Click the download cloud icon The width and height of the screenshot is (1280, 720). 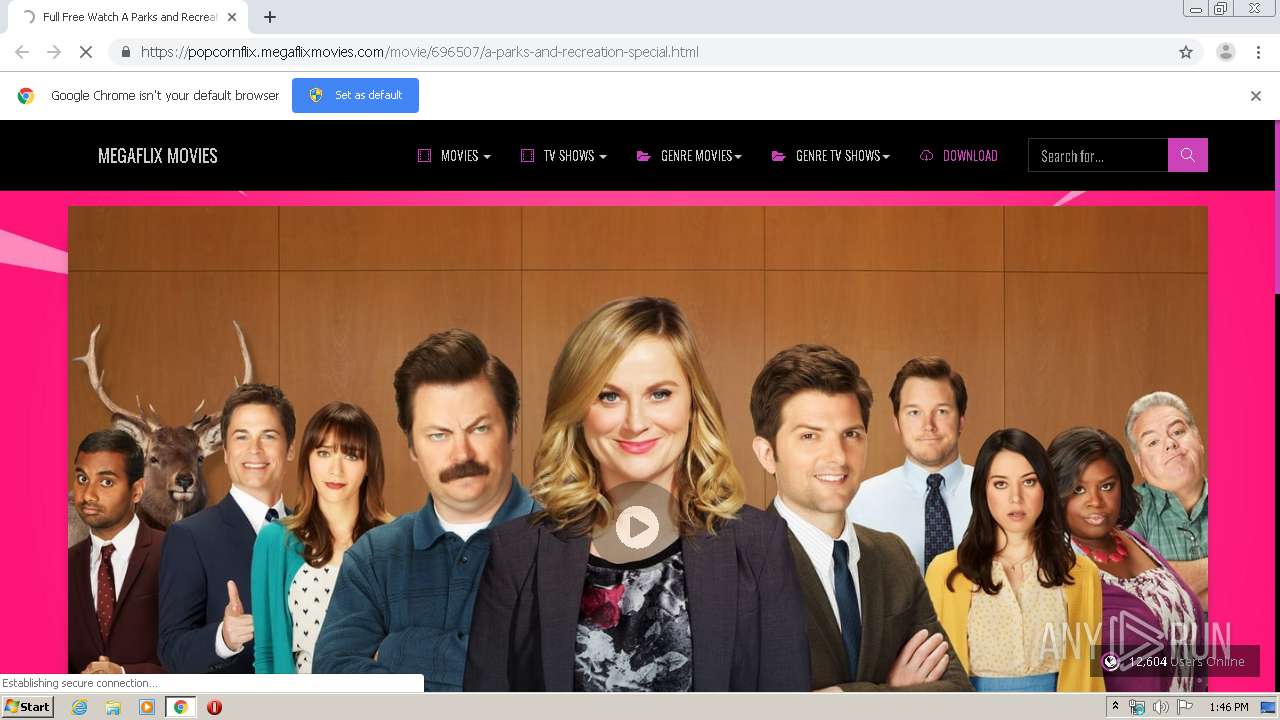[927, 155]
